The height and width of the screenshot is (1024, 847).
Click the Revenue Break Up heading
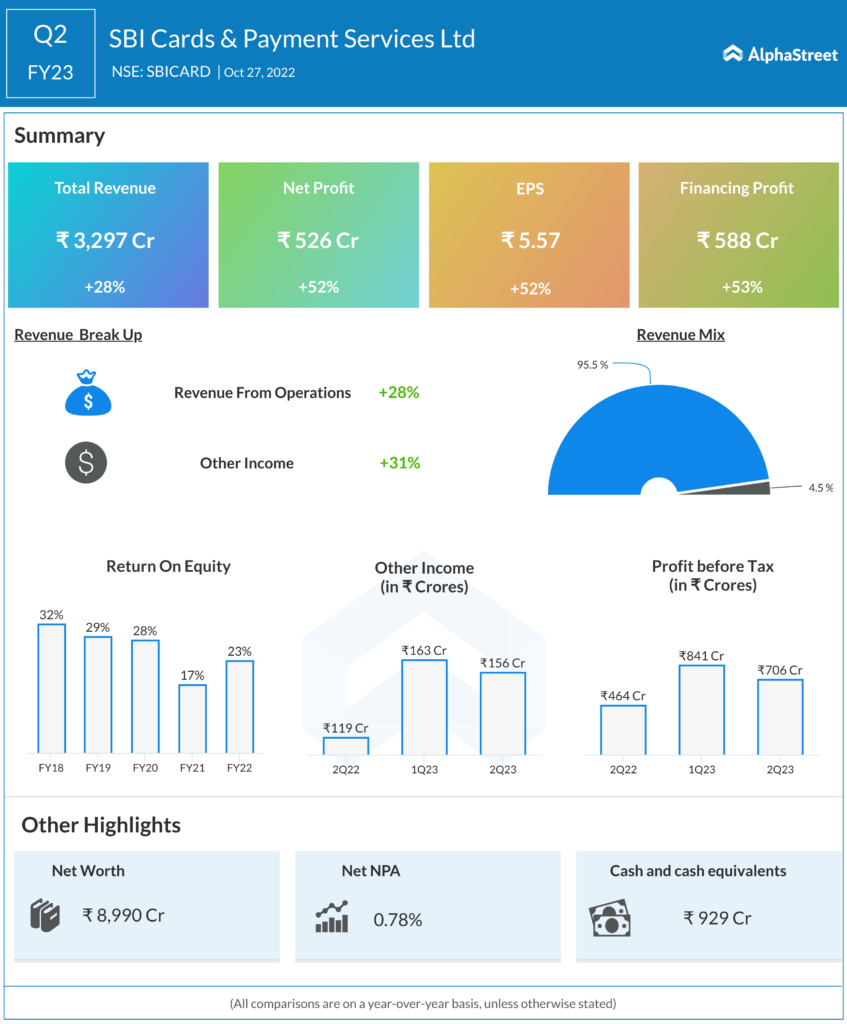pyautogui.click(x=78, y=335)
